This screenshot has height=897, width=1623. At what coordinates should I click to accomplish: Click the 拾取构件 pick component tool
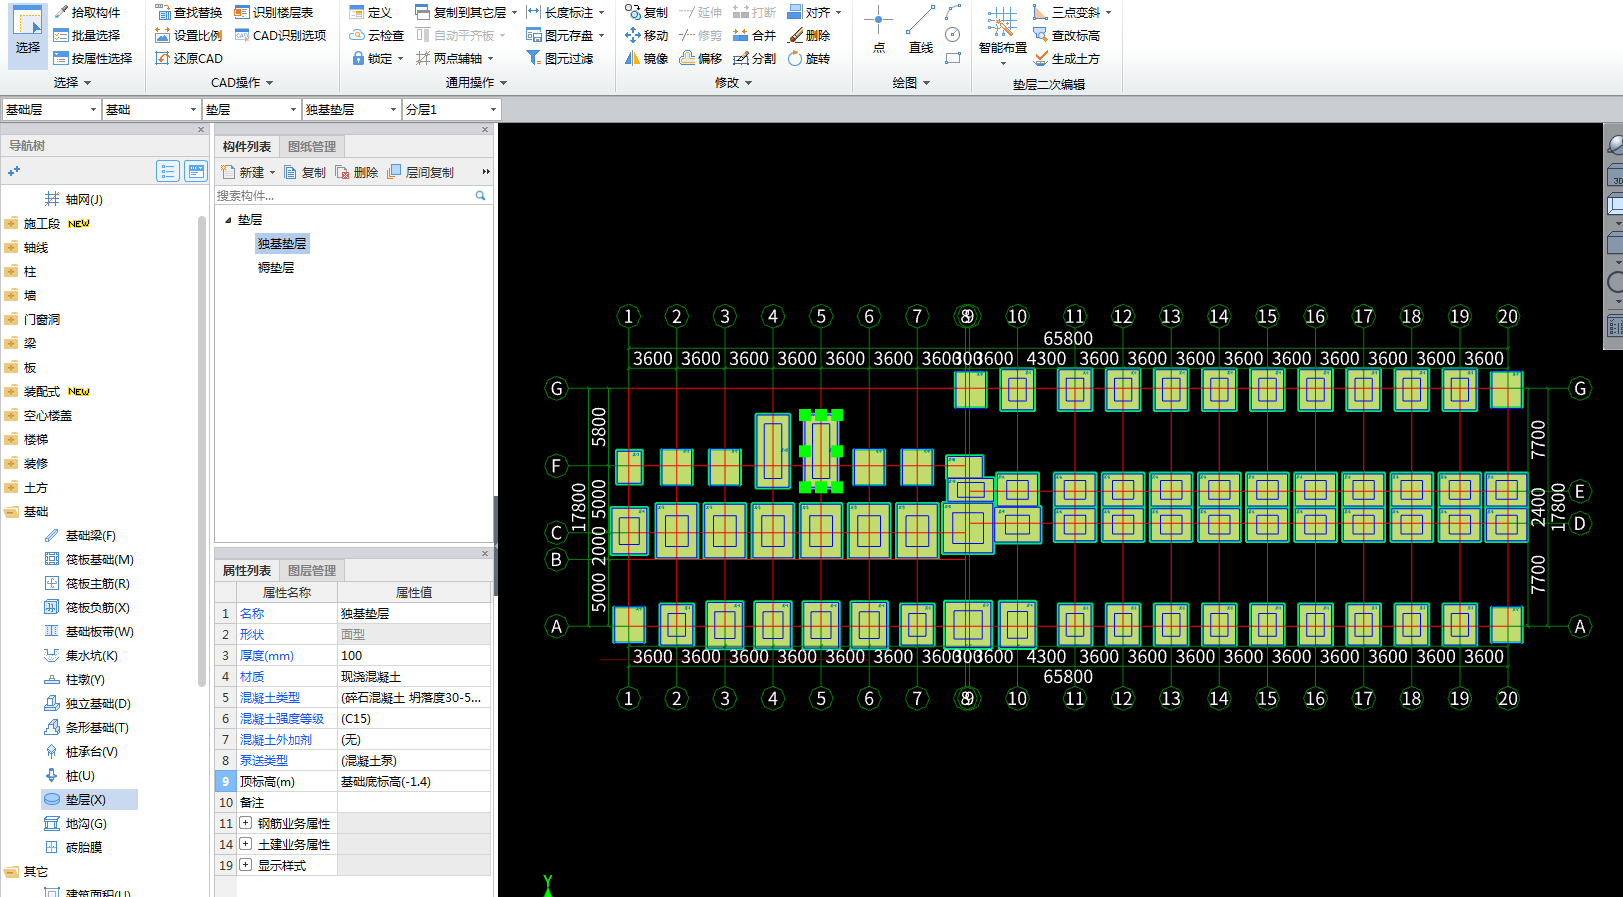pos(86,12)
